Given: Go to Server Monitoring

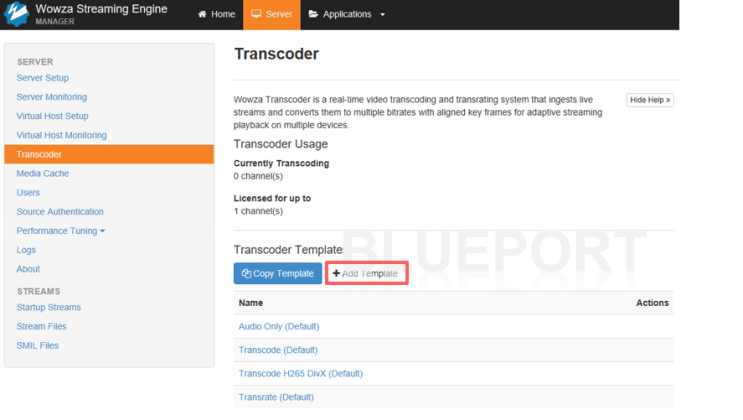Looking at the screenshot, I should (x=52, y=97).
